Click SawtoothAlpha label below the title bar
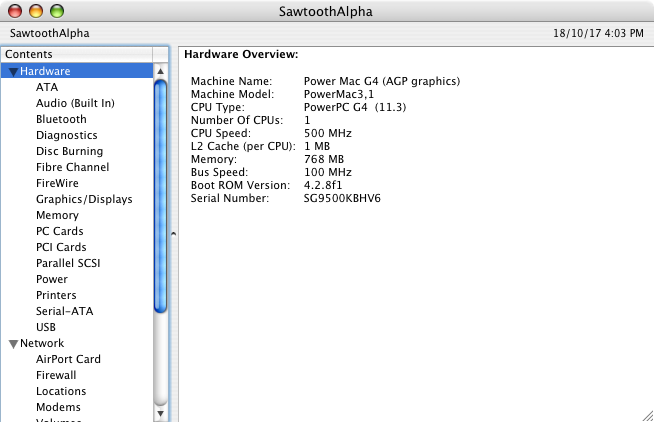This screenshot has height=422, width=654. pyautogui.click(x=50, y=33)
